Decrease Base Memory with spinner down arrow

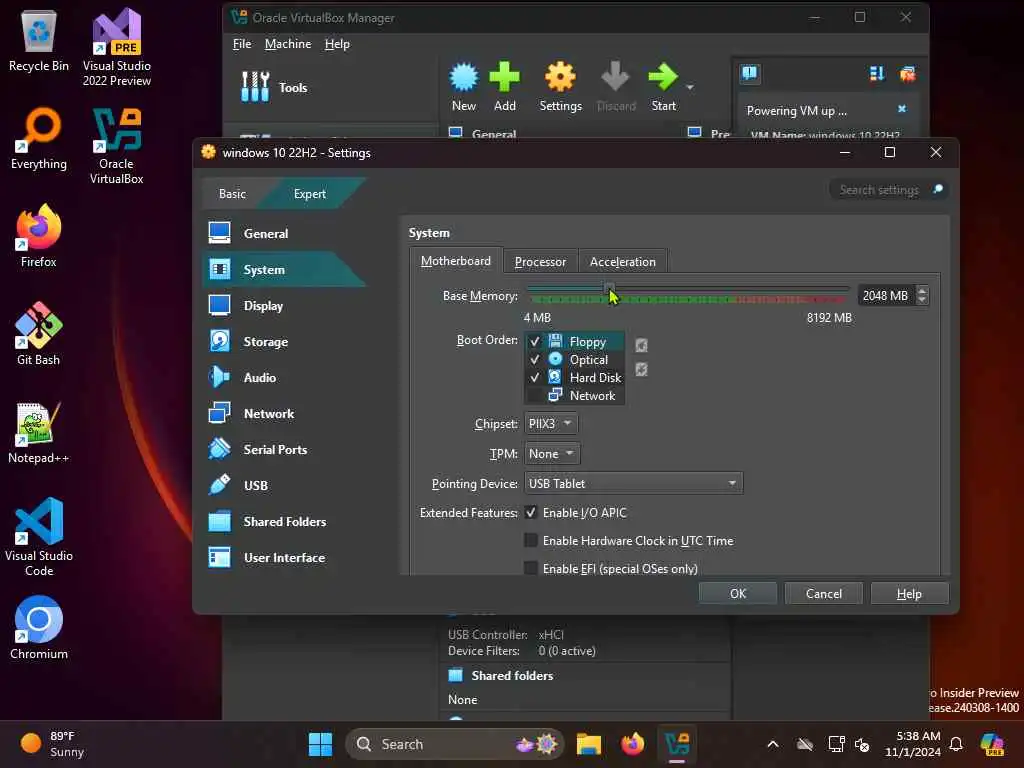[921, 300]
